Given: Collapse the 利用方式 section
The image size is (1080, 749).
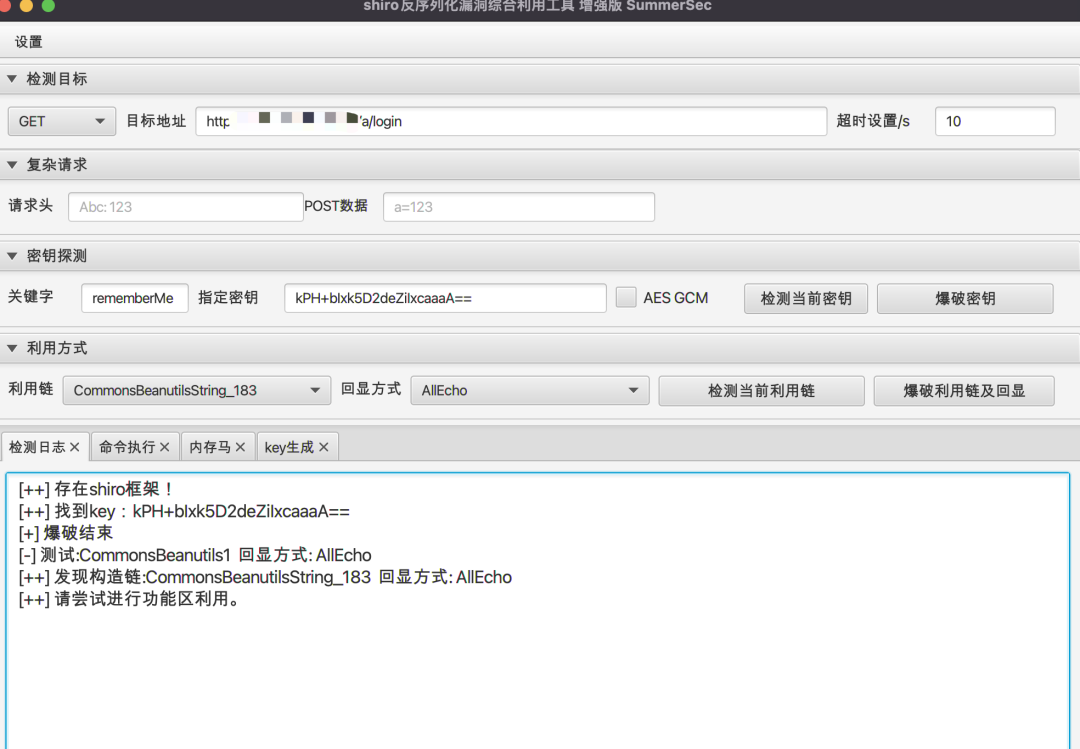Looking at the screenshot, I should (12, 348).
